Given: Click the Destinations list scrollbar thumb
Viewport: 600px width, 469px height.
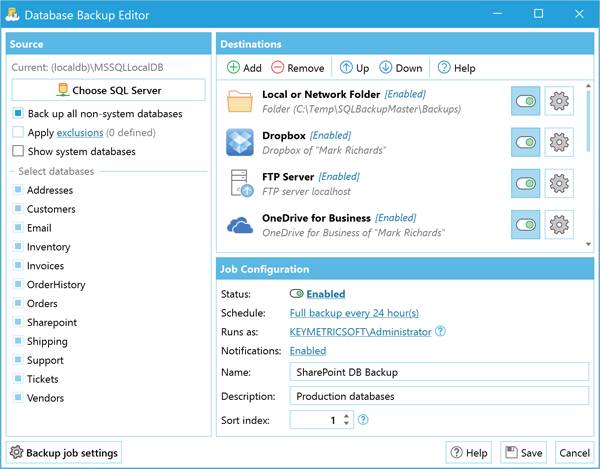Looking at the screenshot, I should [588, 122].
